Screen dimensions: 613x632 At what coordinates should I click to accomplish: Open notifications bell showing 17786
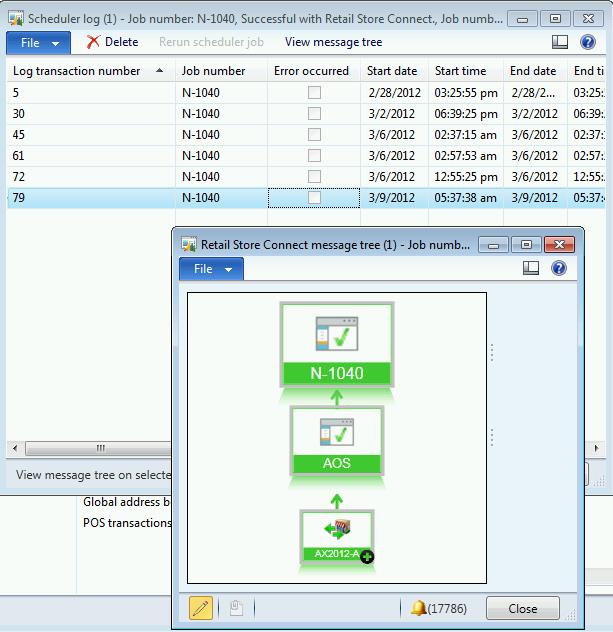(419, 608)
